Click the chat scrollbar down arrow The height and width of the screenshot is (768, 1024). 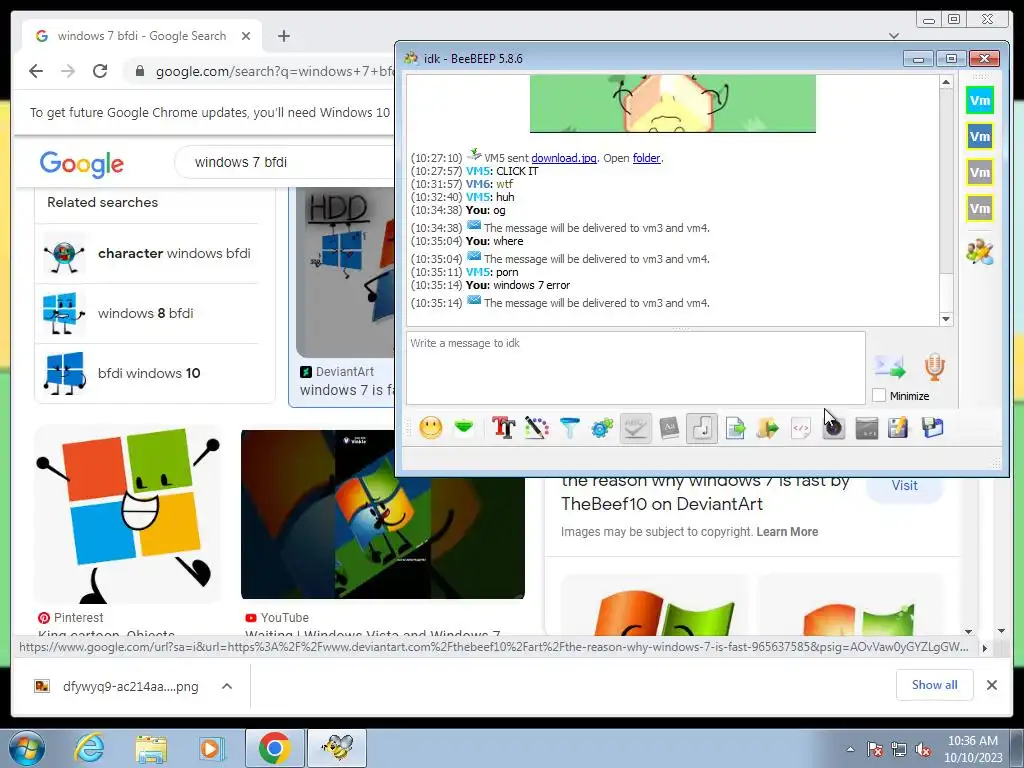pos(946,319)
